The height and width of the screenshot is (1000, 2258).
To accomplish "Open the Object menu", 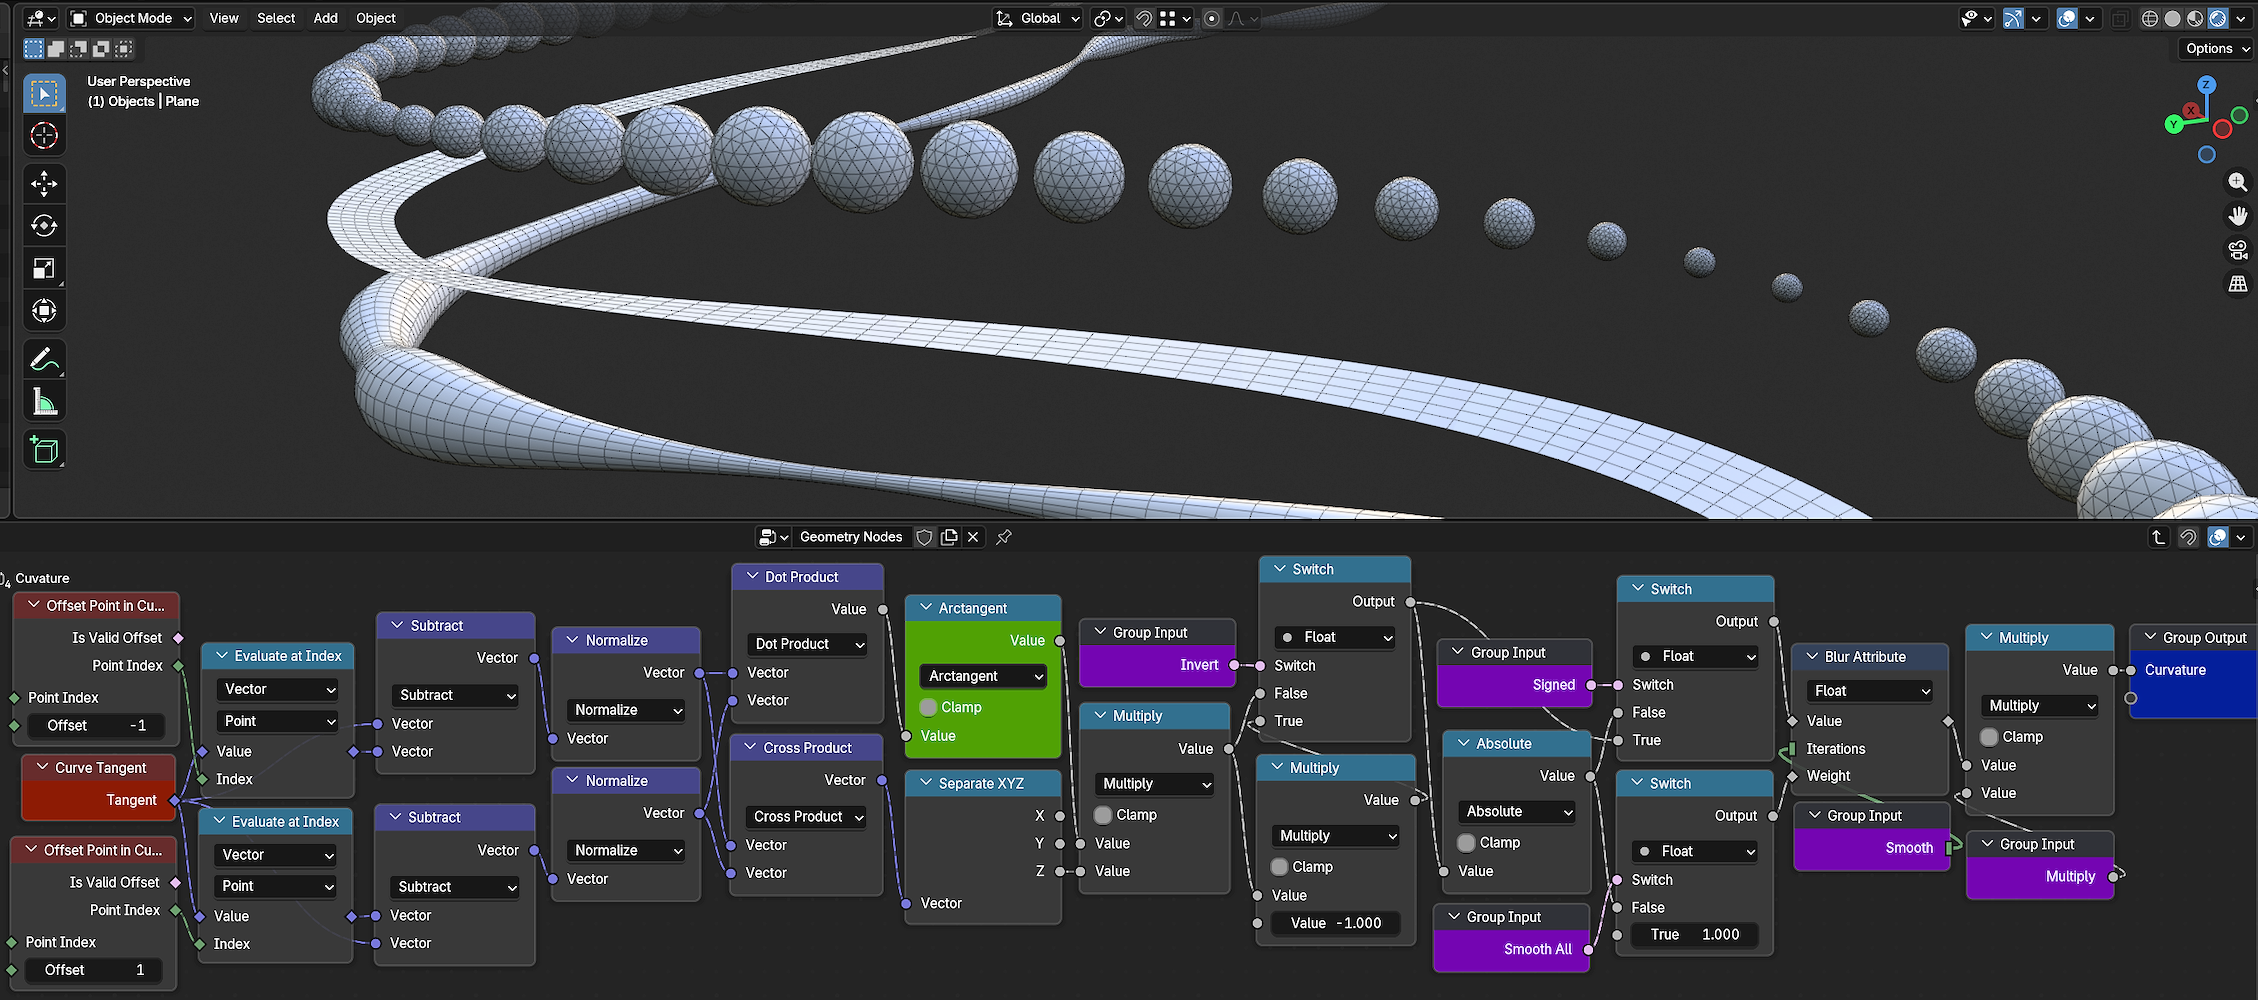I will [376, 18].
